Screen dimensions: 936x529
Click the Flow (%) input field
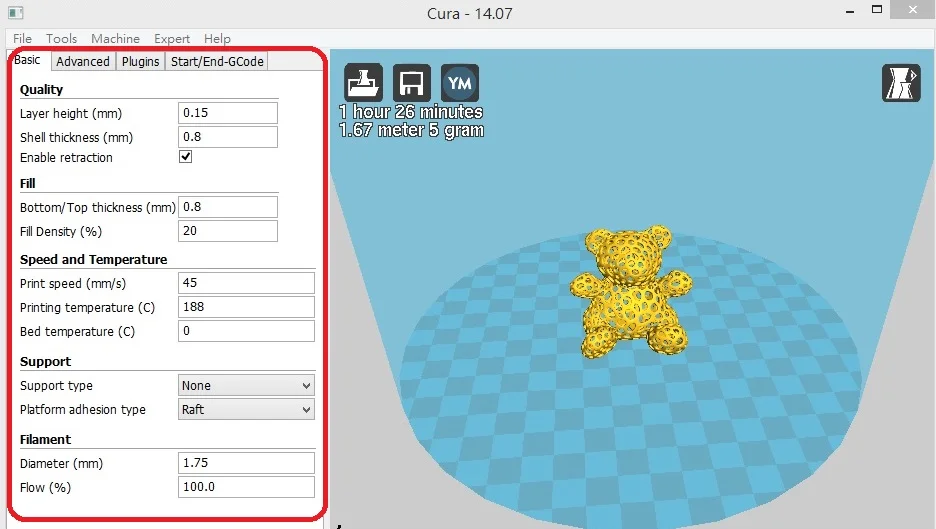click(x=246, y=487)
